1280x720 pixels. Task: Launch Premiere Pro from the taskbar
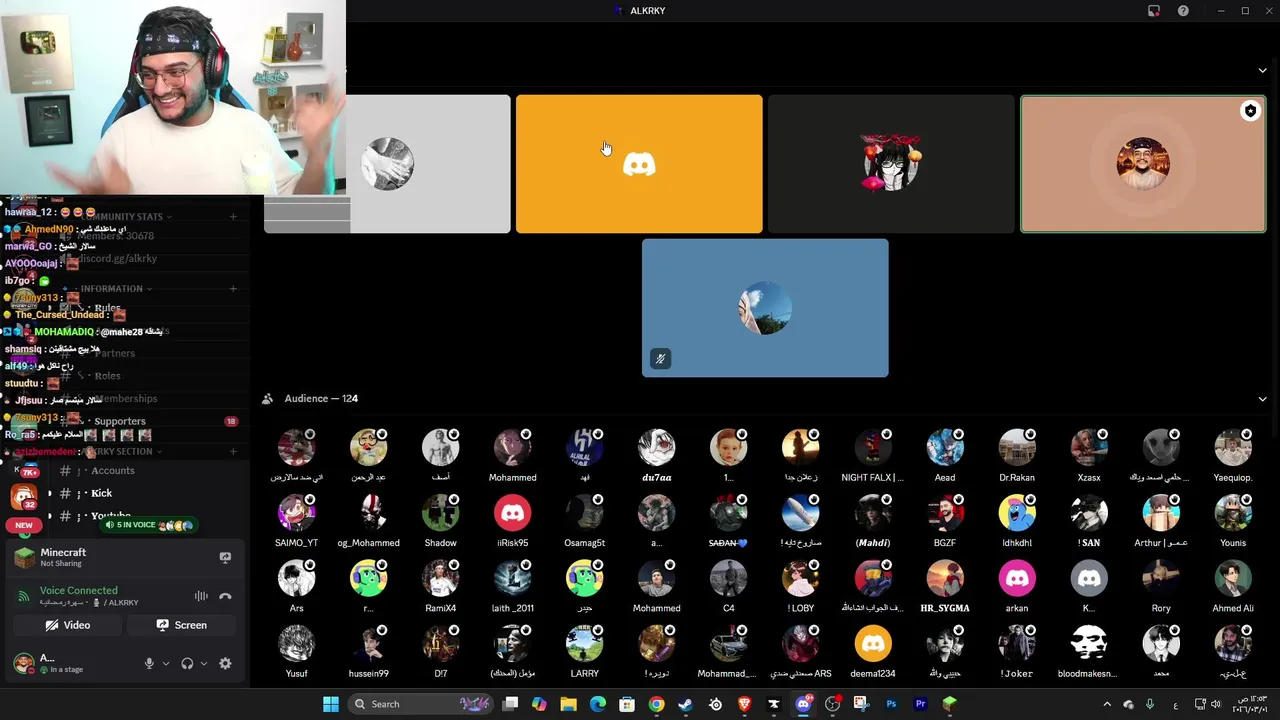point(920,704)
